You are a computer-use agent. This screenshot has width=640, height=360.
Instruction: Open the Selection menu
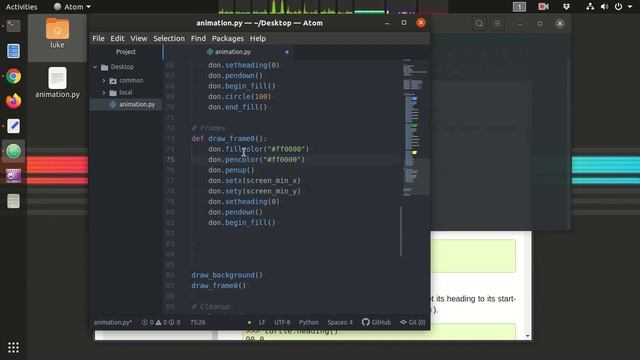(169, 38)
